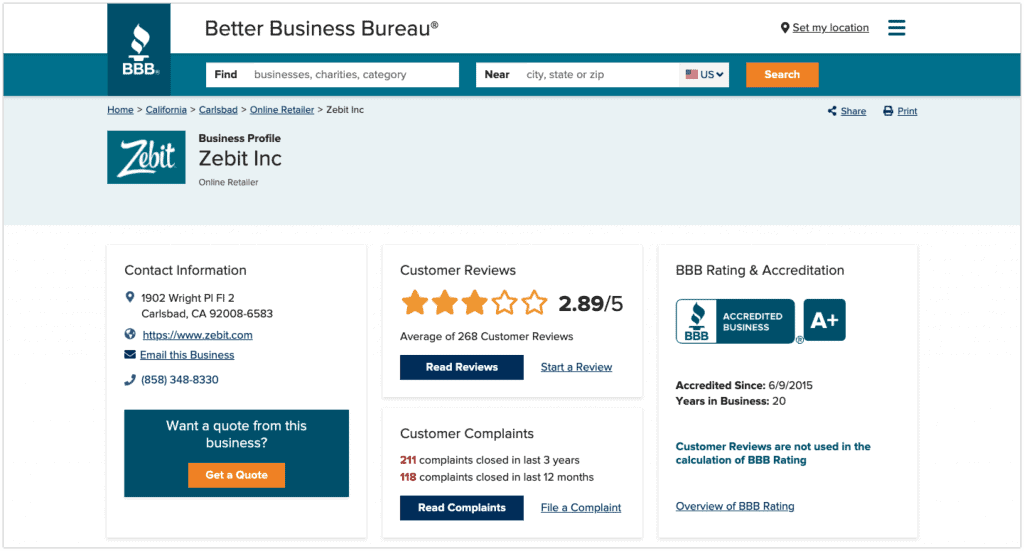Click the fourth empty review star
Screen dimensions: 1024x551
point(504,303)
